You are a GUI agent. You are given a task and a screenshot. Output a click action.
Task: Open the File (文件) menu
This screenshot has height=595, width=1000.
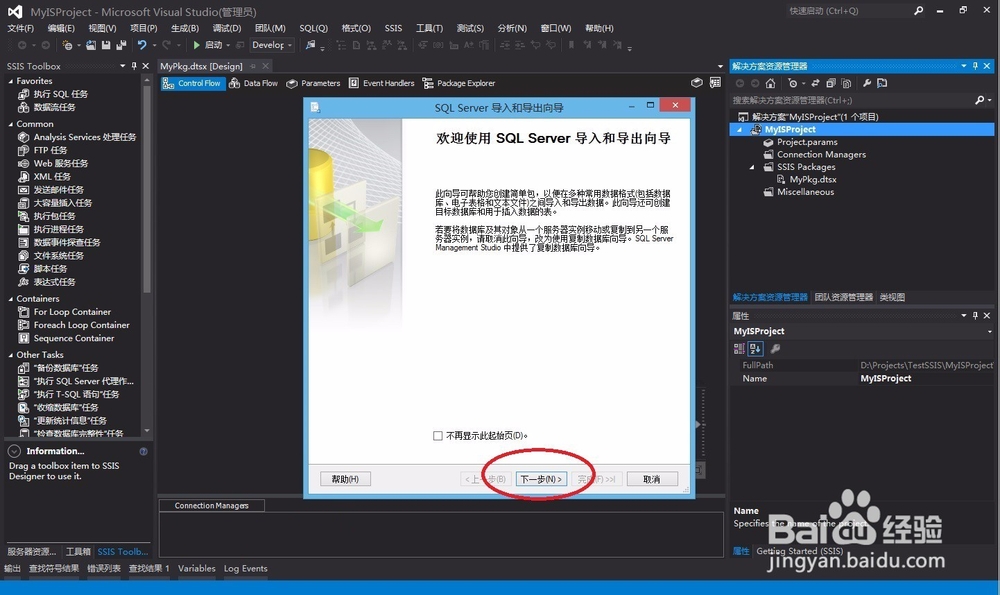click(x=20, y=28)
